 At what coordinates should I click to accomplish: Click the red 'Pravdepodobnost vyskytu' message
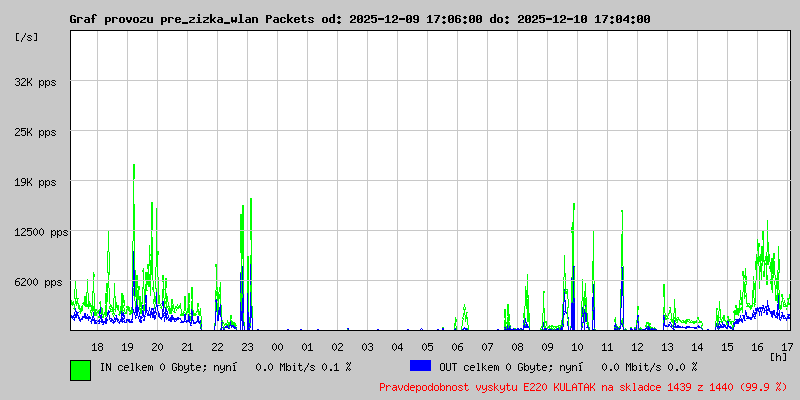tap(583, 387)
